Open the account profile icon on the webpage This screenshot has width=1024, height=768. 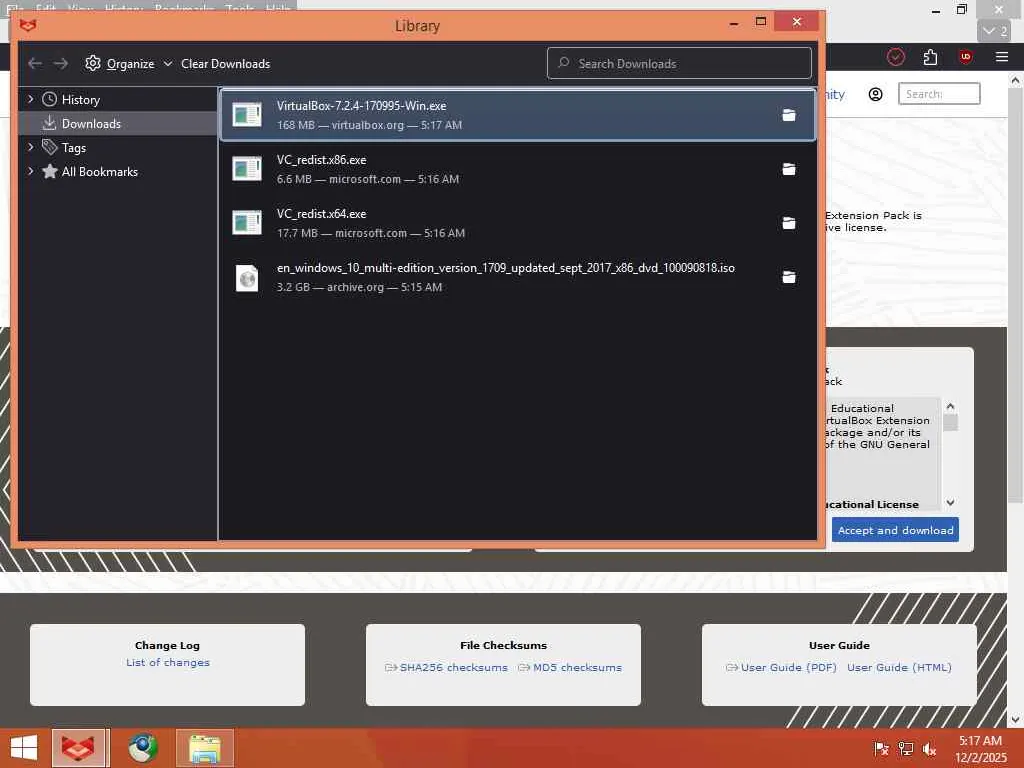(x=876, y=94)
